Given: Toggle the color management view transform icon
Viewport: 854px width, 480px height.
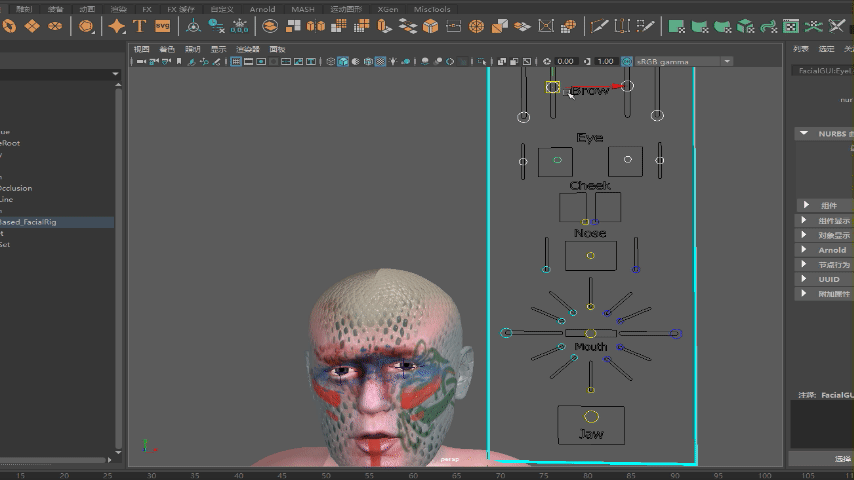Looking at the screenshot, I should (627, 62).
